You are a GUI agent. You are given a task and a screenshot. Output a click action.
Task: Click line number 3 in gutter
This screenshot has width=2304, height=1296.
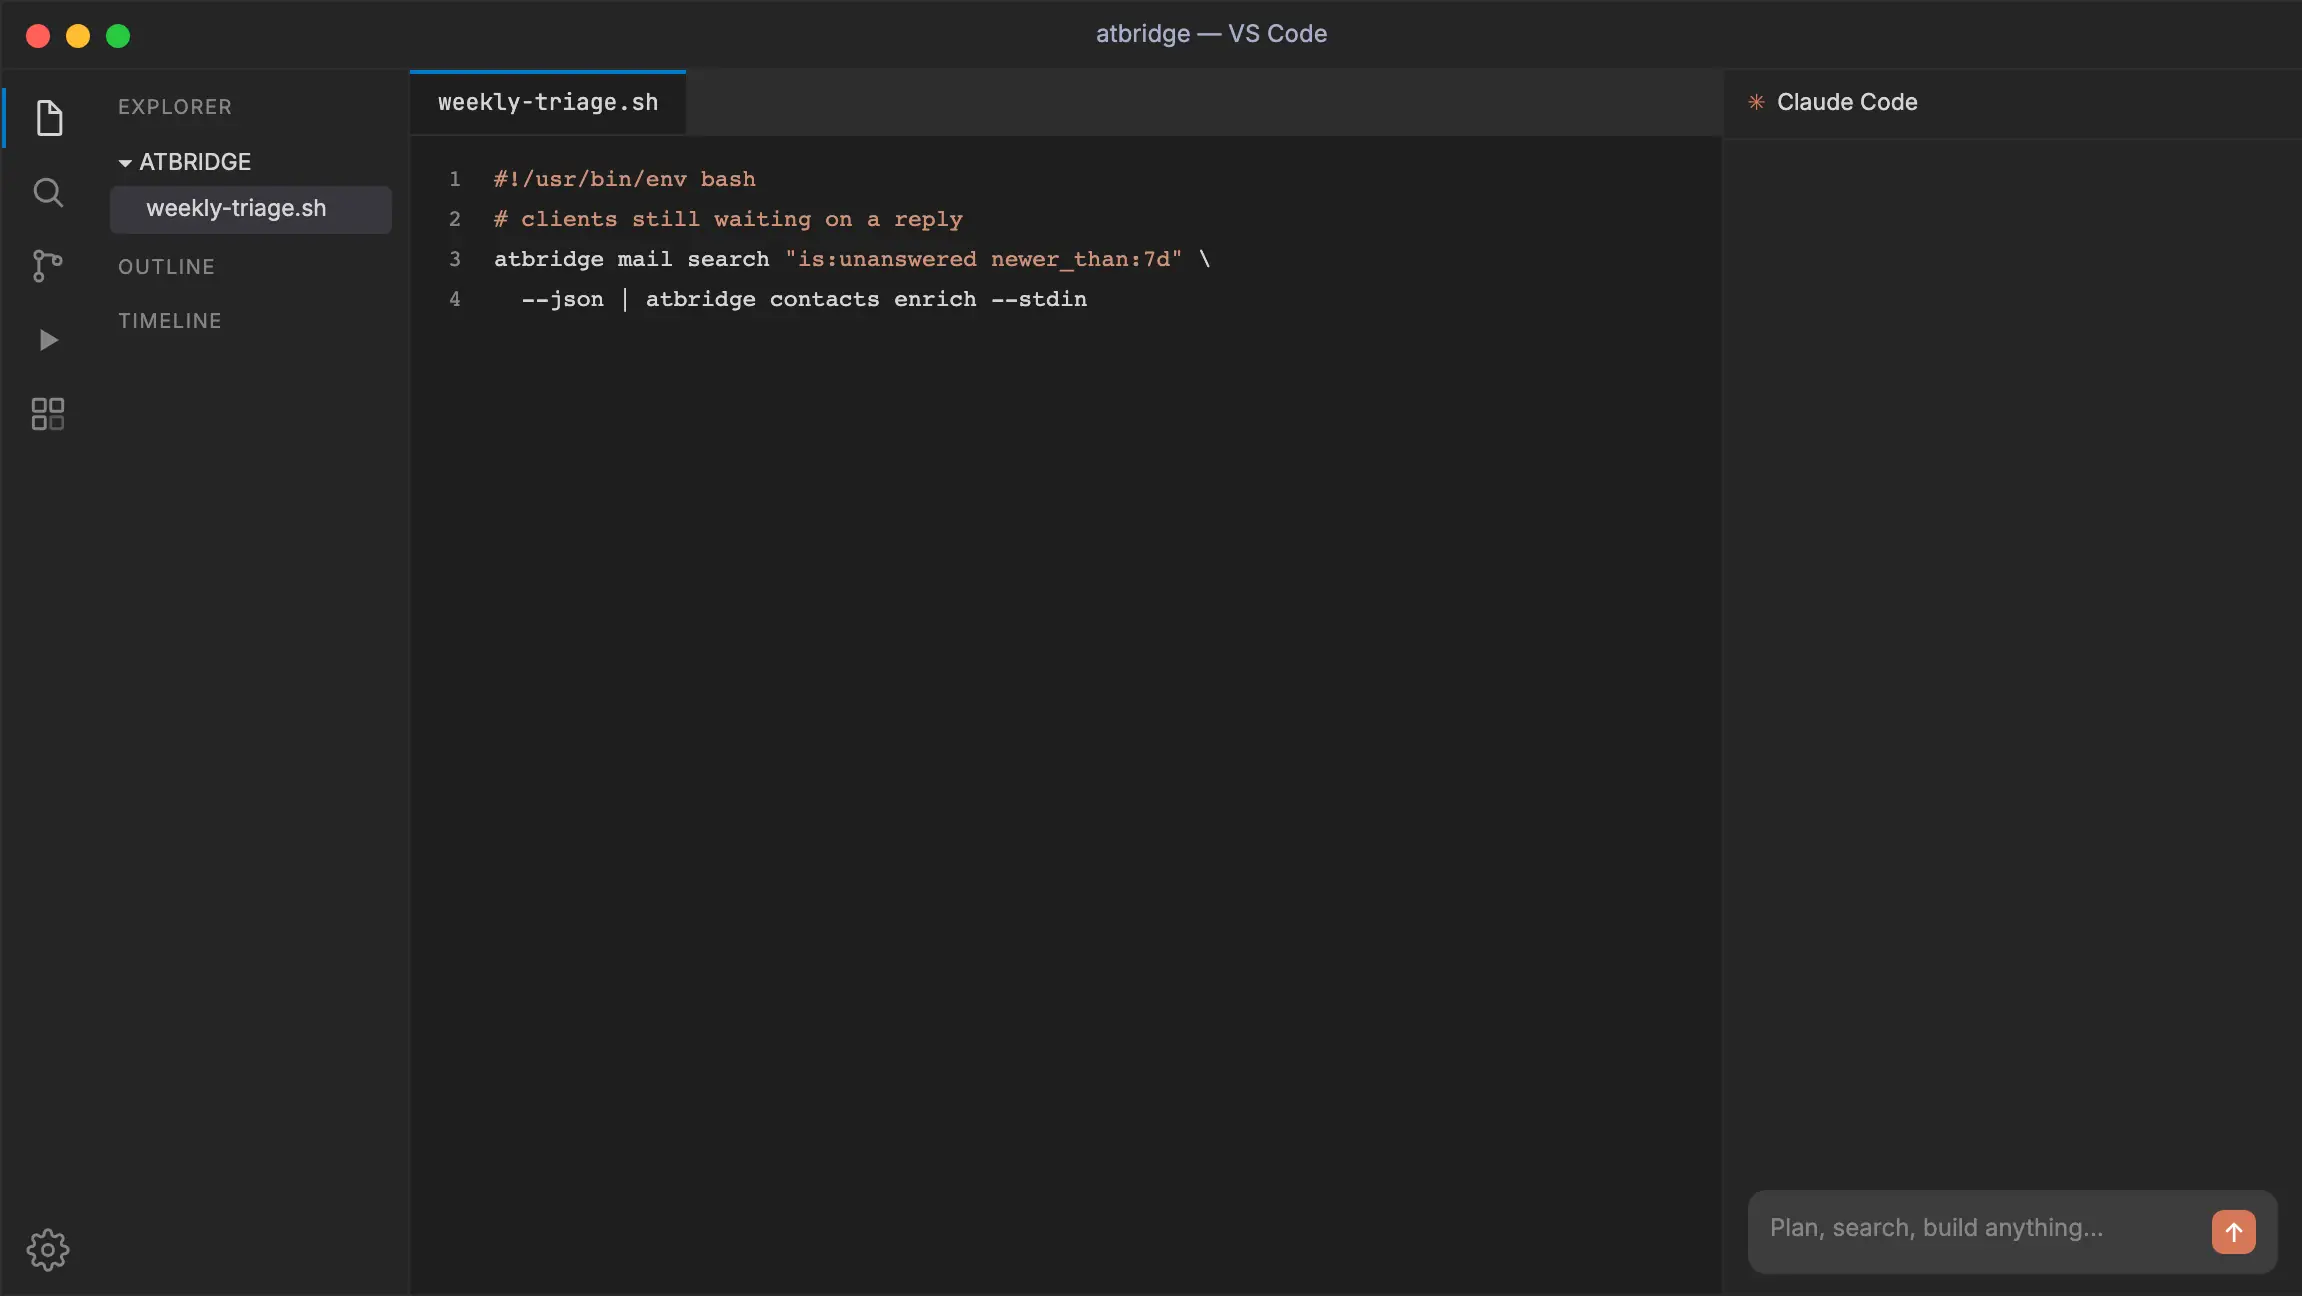(455, 259)
